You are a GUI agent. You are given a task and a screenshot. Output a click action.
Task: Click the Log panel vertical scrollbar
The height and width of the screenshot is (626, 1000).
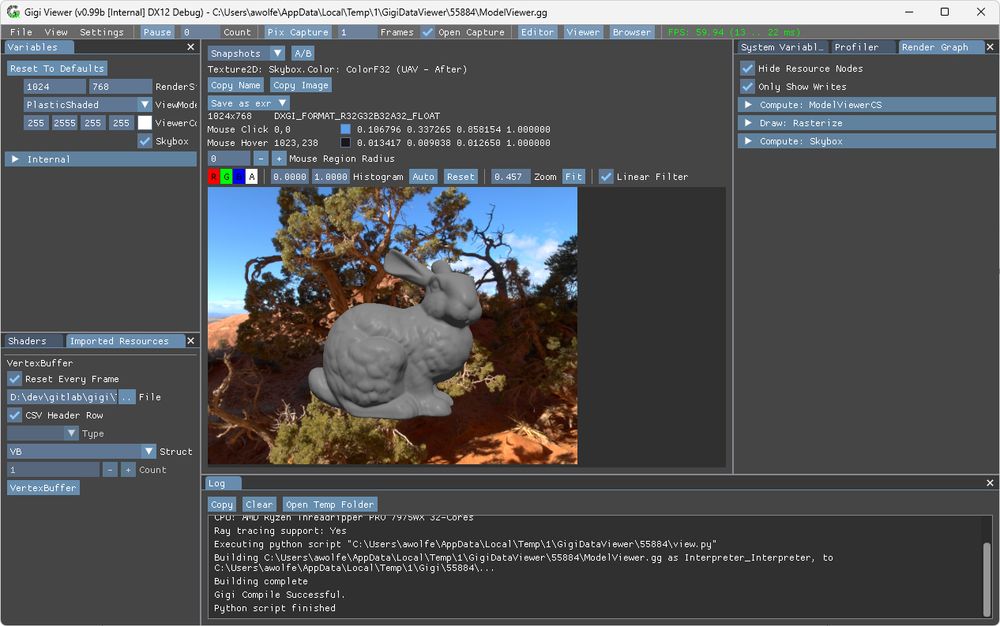(x=987, y=578)
